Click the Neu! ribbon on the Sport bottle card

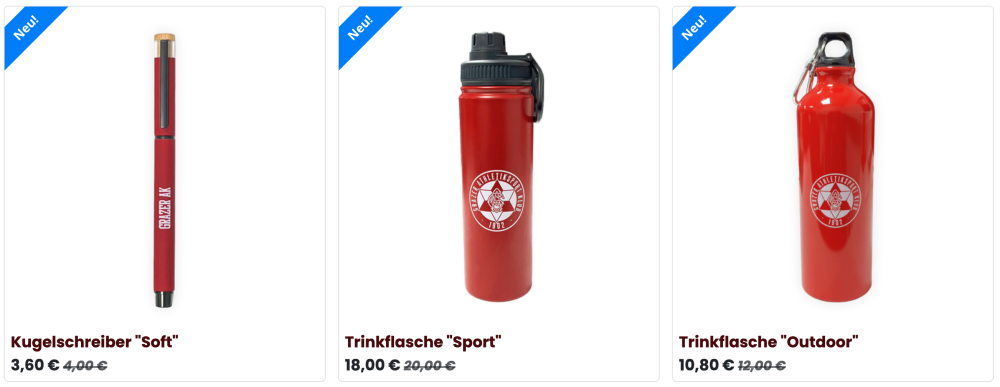point(361,29)
